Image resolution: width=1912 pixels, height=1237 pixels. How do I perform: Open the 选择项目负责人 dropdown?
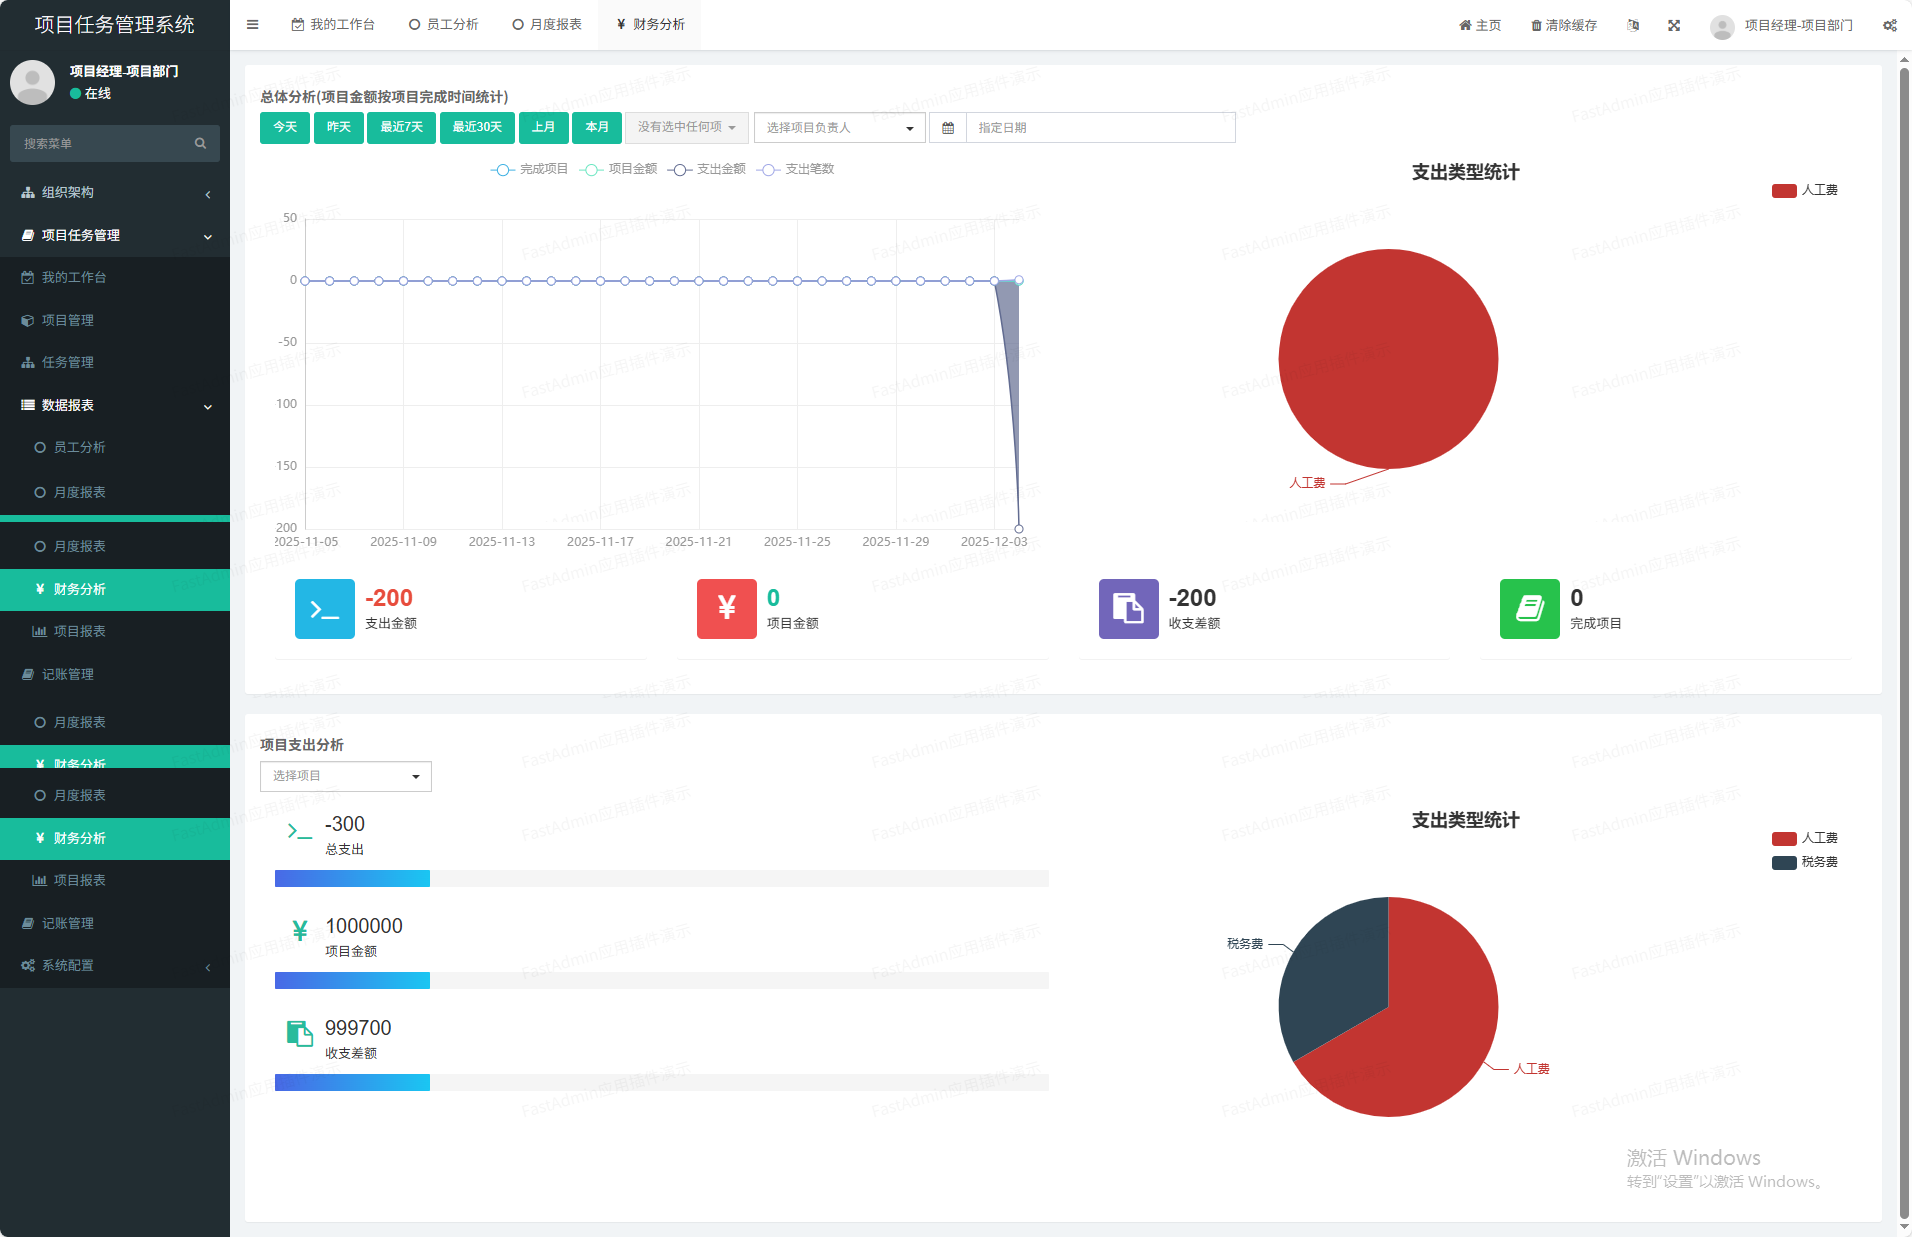click(x=839, y=128)
